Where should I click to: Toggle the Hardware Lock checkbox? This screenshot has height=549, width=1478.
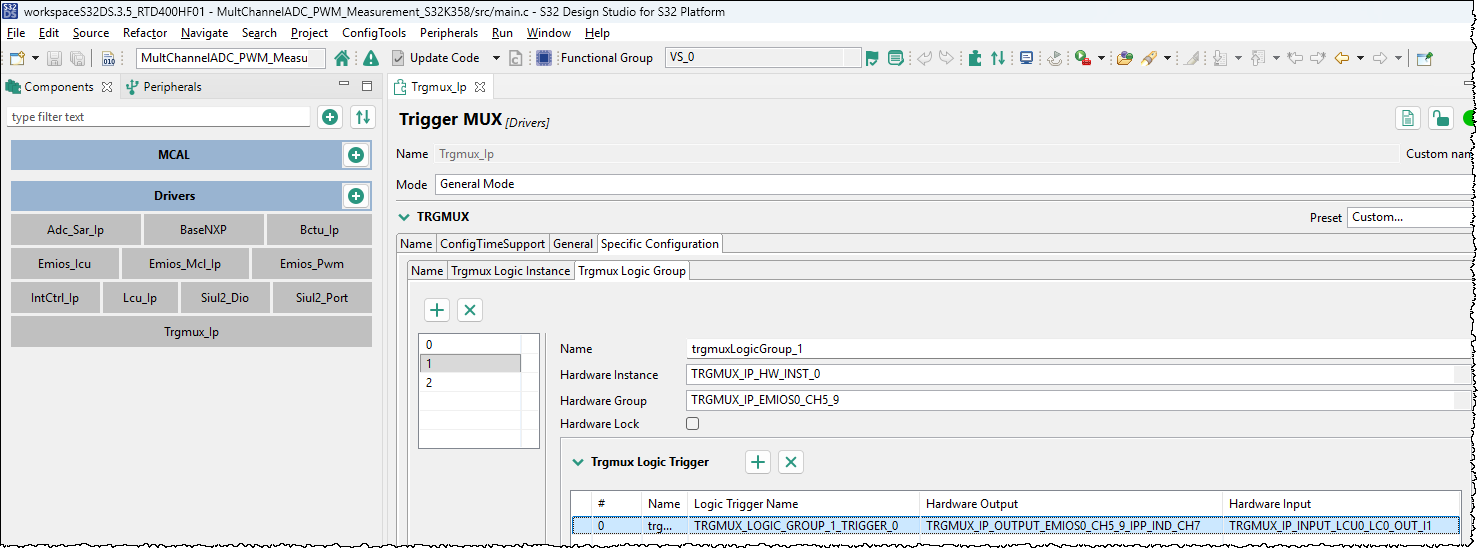click(x=693, y=424)
